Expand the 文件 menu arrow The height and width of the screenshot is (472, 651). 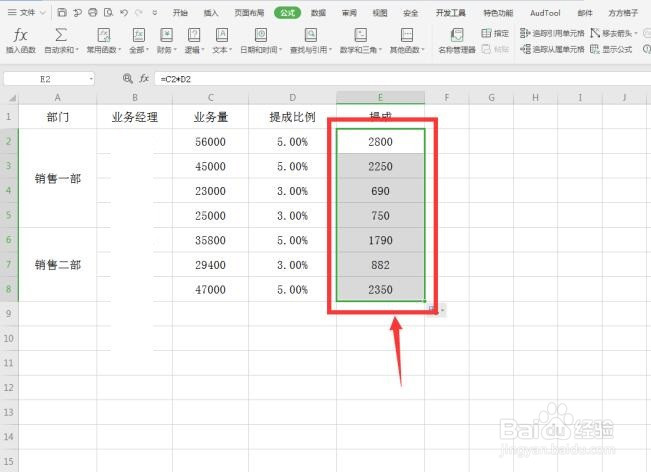point(42,13)
